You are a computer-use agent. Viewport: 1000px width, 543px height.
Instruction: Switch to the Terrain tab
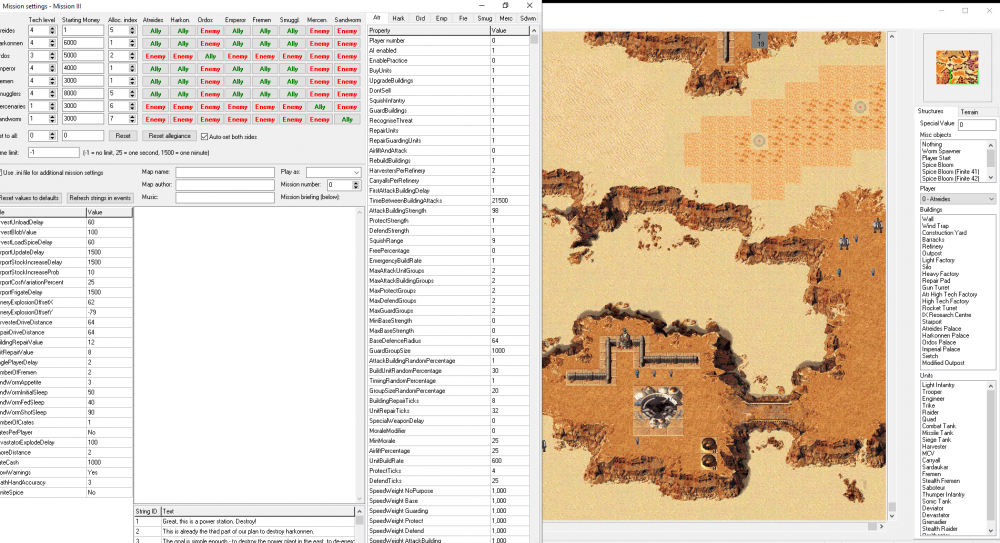(x=969, y=112)
